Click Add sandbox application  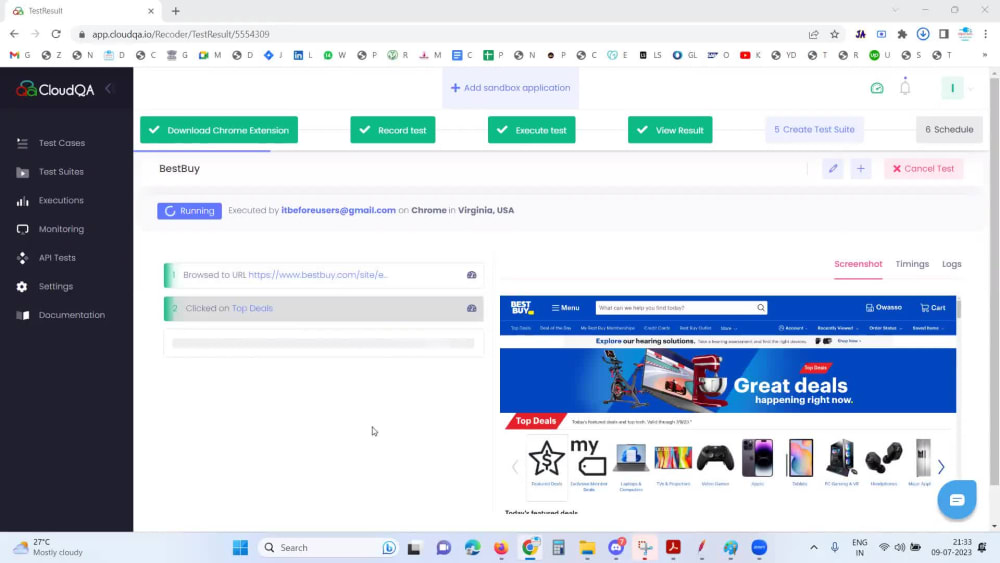(510, 88)
